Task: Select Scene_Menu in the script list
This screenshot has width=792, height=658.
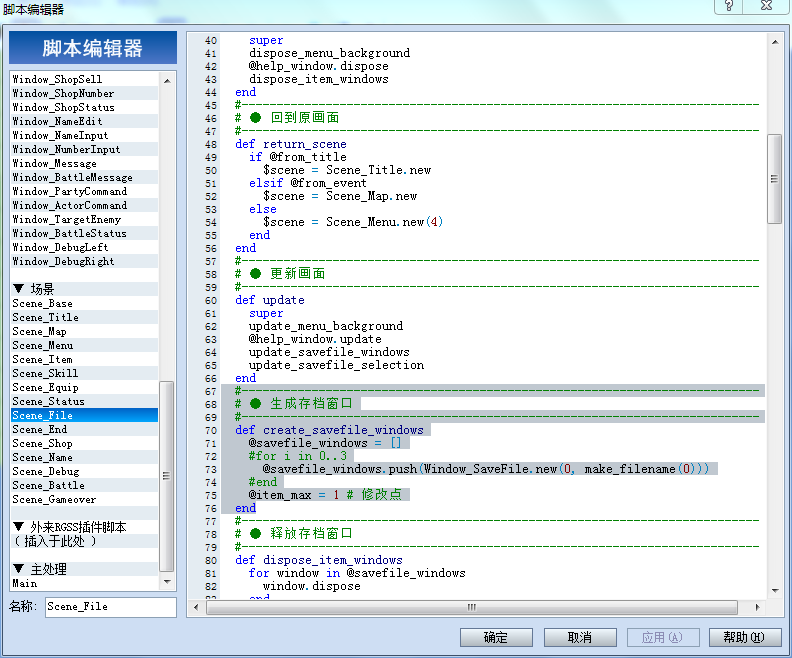Action: click(x=84, y=345)
